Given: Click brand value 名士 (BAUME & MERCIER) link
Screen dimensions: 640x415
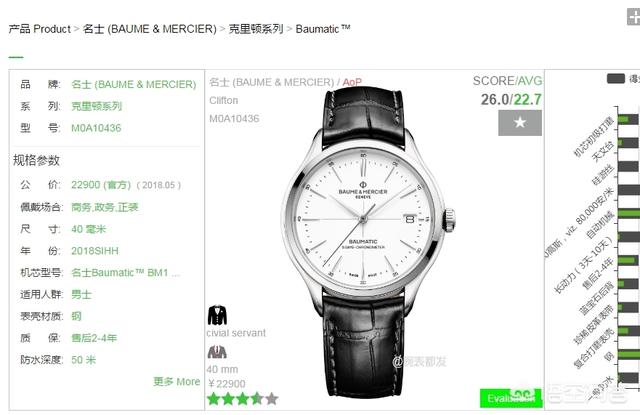Looking at the screenshot, I should [133, 84].
